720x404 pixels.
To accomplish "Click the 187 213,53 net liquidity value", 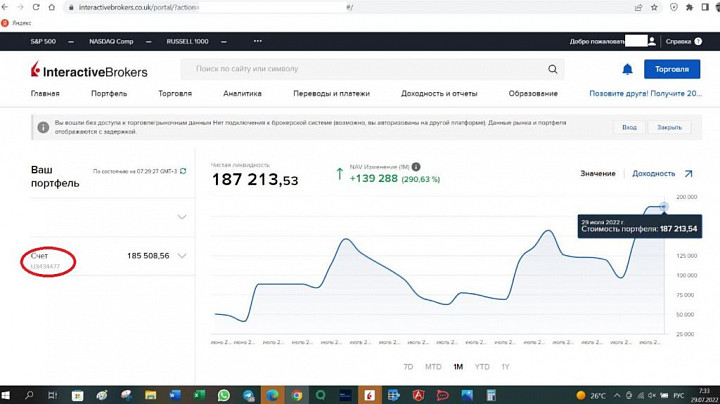I will [x=255, y=180].
